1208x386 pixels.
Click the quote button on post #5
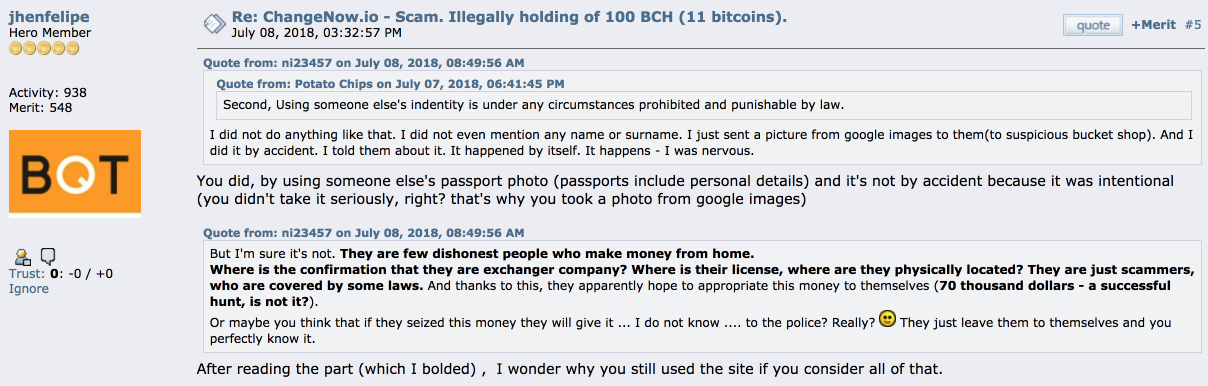click(1092, 24)
